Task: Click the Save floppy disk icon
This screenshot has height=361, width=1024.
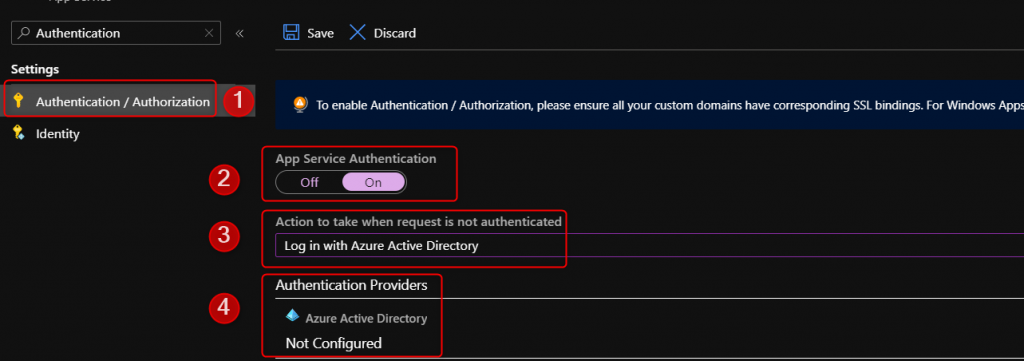Action: 291,33
